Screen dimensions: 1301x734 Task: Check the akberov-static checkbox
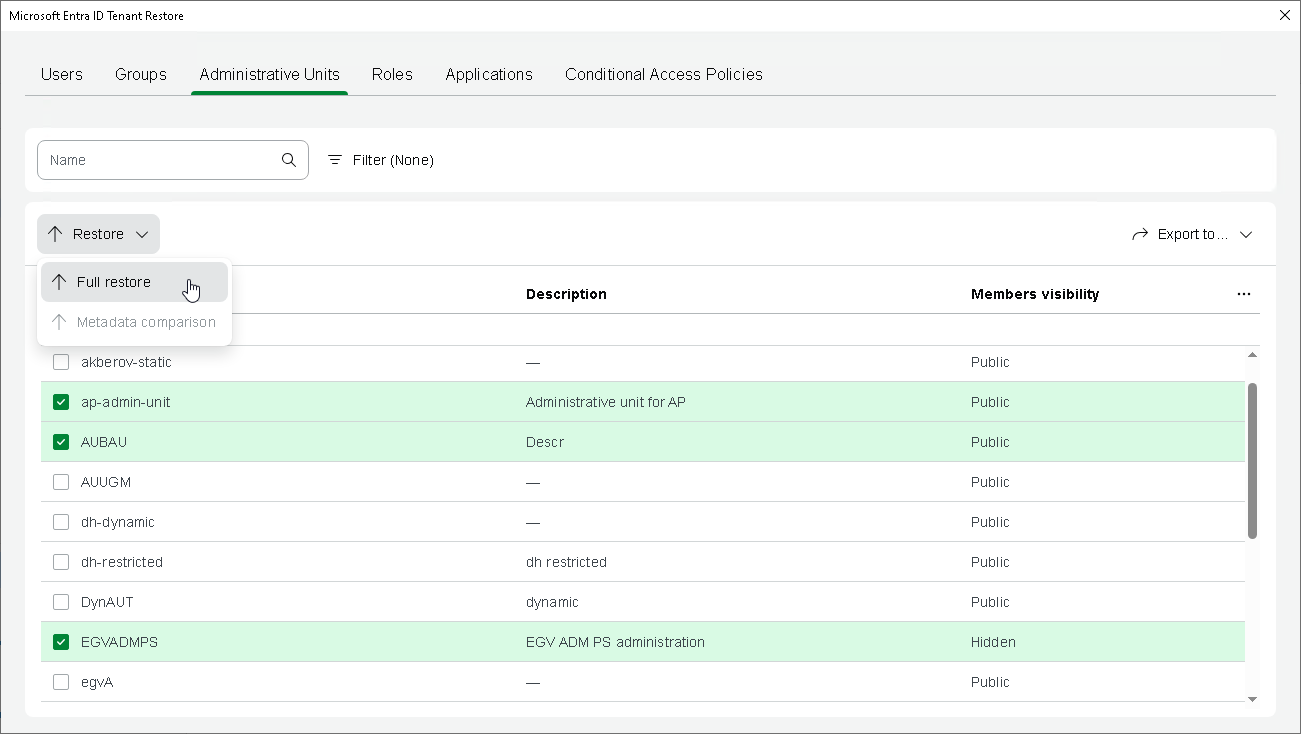61,362
